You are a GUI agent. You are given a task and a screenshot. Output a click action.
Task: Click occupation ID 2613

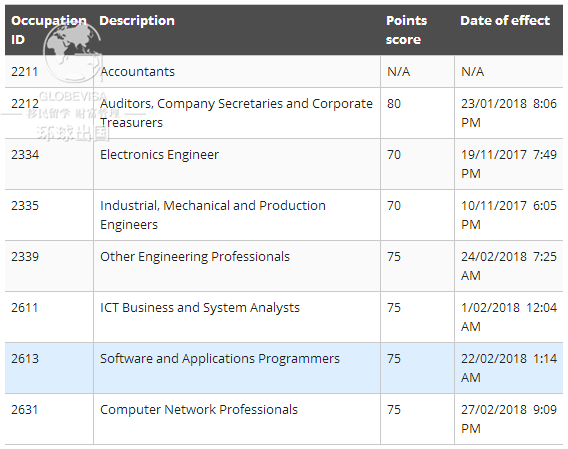[x=25, y=359]
